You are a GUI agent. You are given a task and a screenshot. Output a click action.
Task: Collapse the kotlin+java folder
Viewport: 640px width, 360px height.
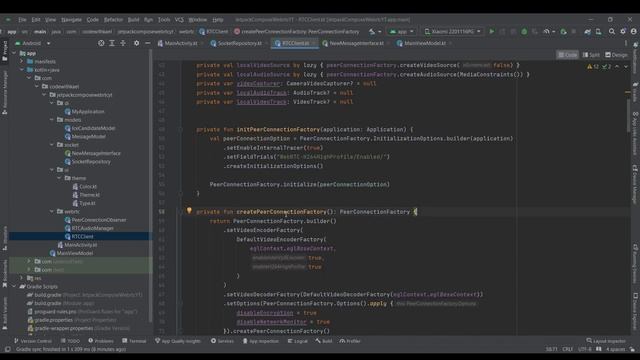21,70
